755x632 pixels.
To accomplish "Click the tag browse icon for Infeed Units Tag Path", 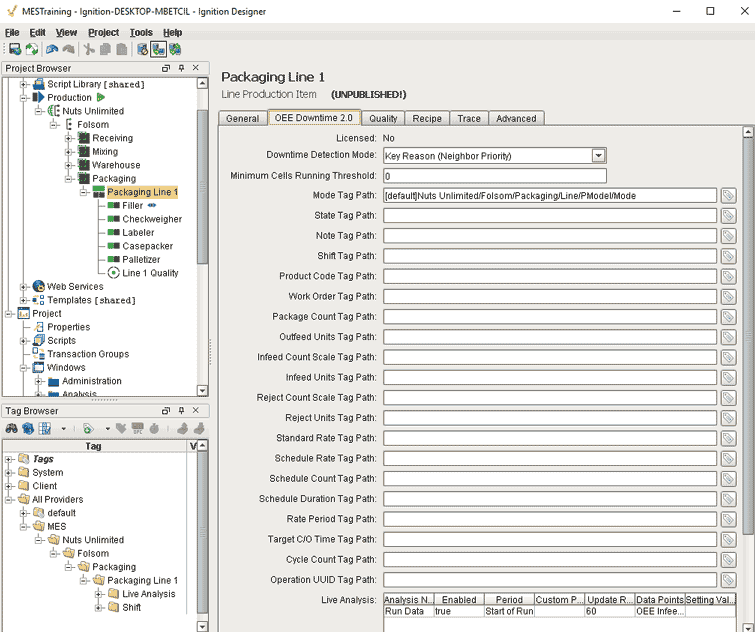I will point(728,377).
